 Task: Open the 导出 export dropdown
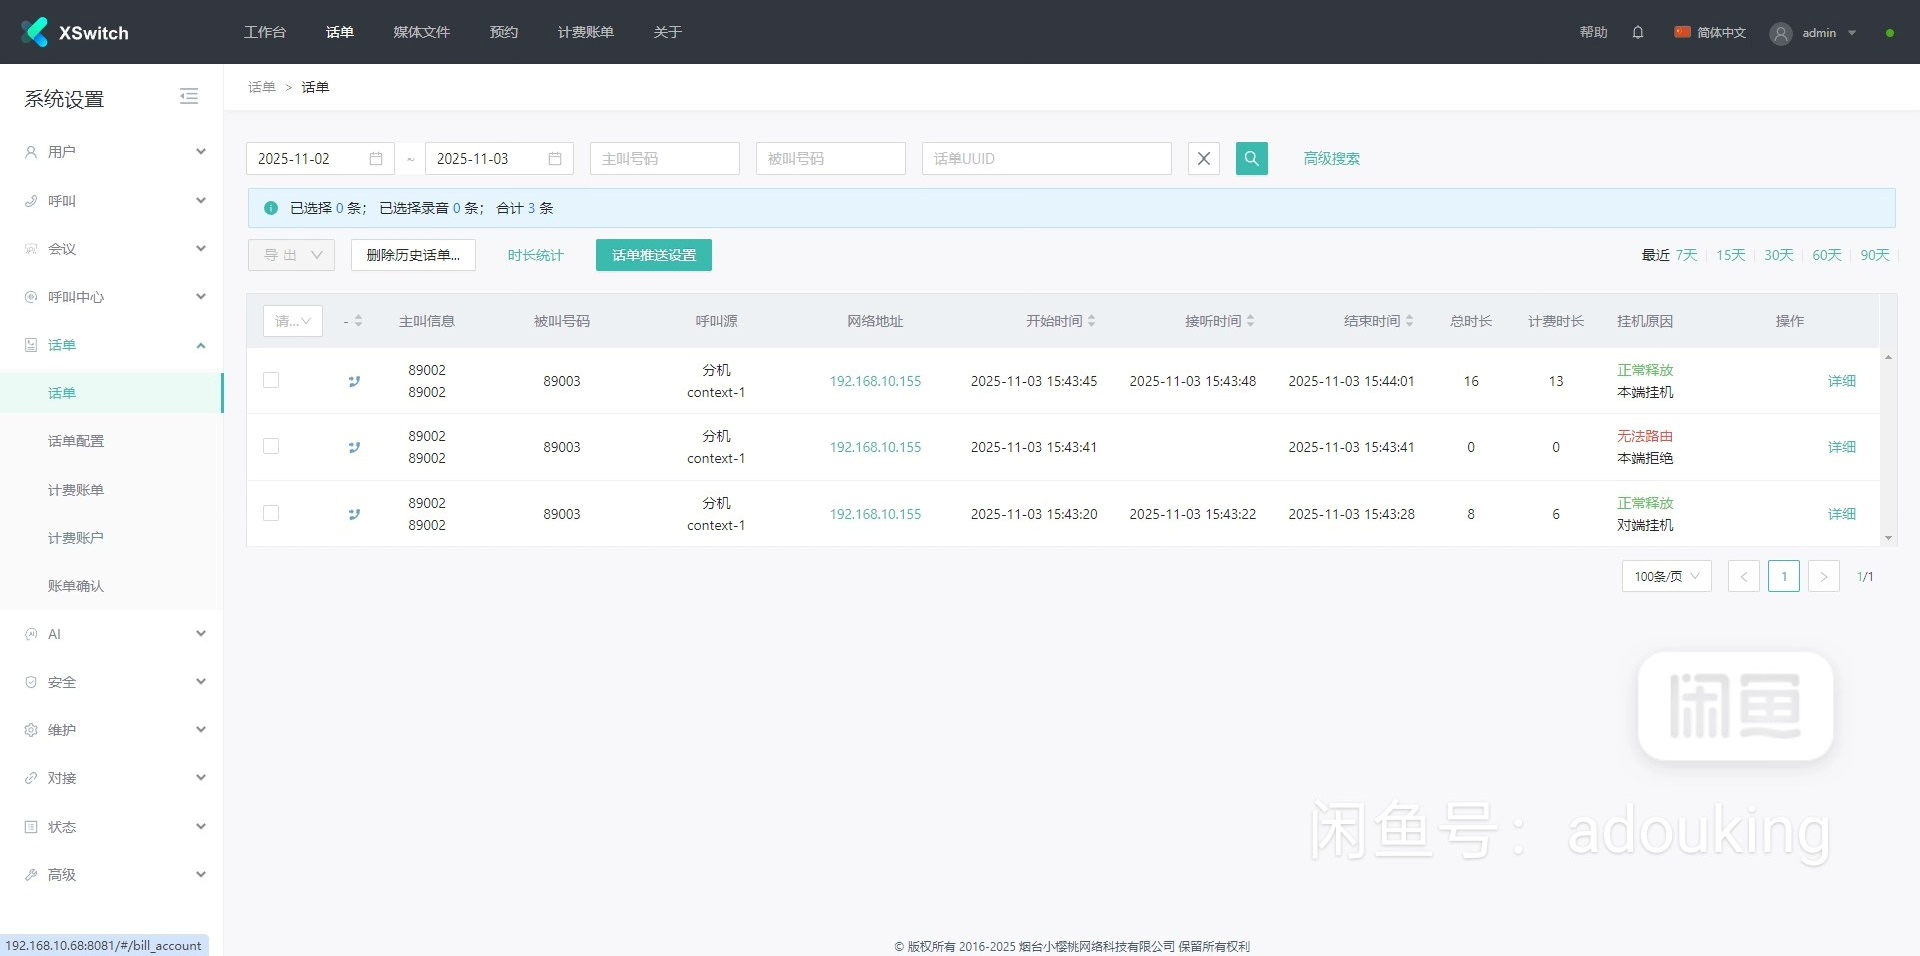pyautogui.click(x=291, y=255)
